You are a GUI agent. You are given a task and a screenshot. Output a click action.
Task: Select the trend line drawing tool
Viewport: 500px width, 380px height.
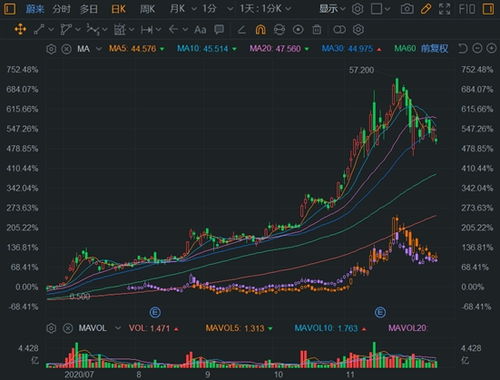tap(39, 30)
